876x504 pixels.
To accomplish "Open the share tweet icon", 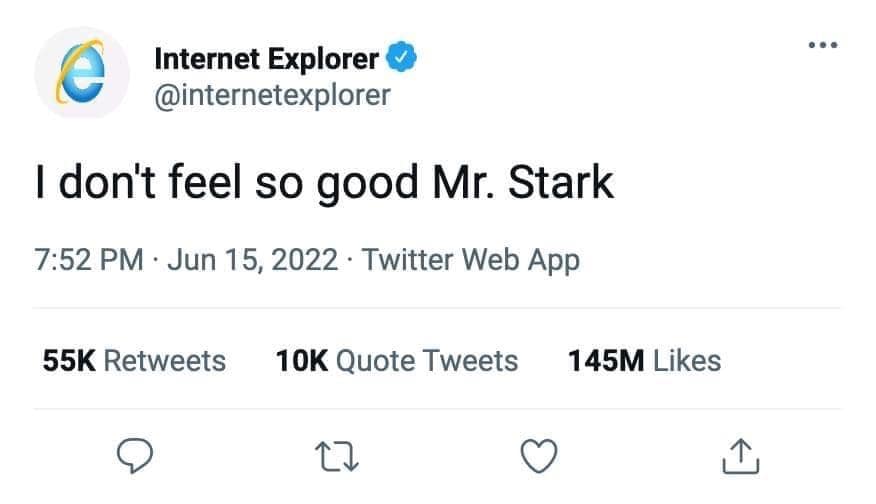I will pos(741,457).
